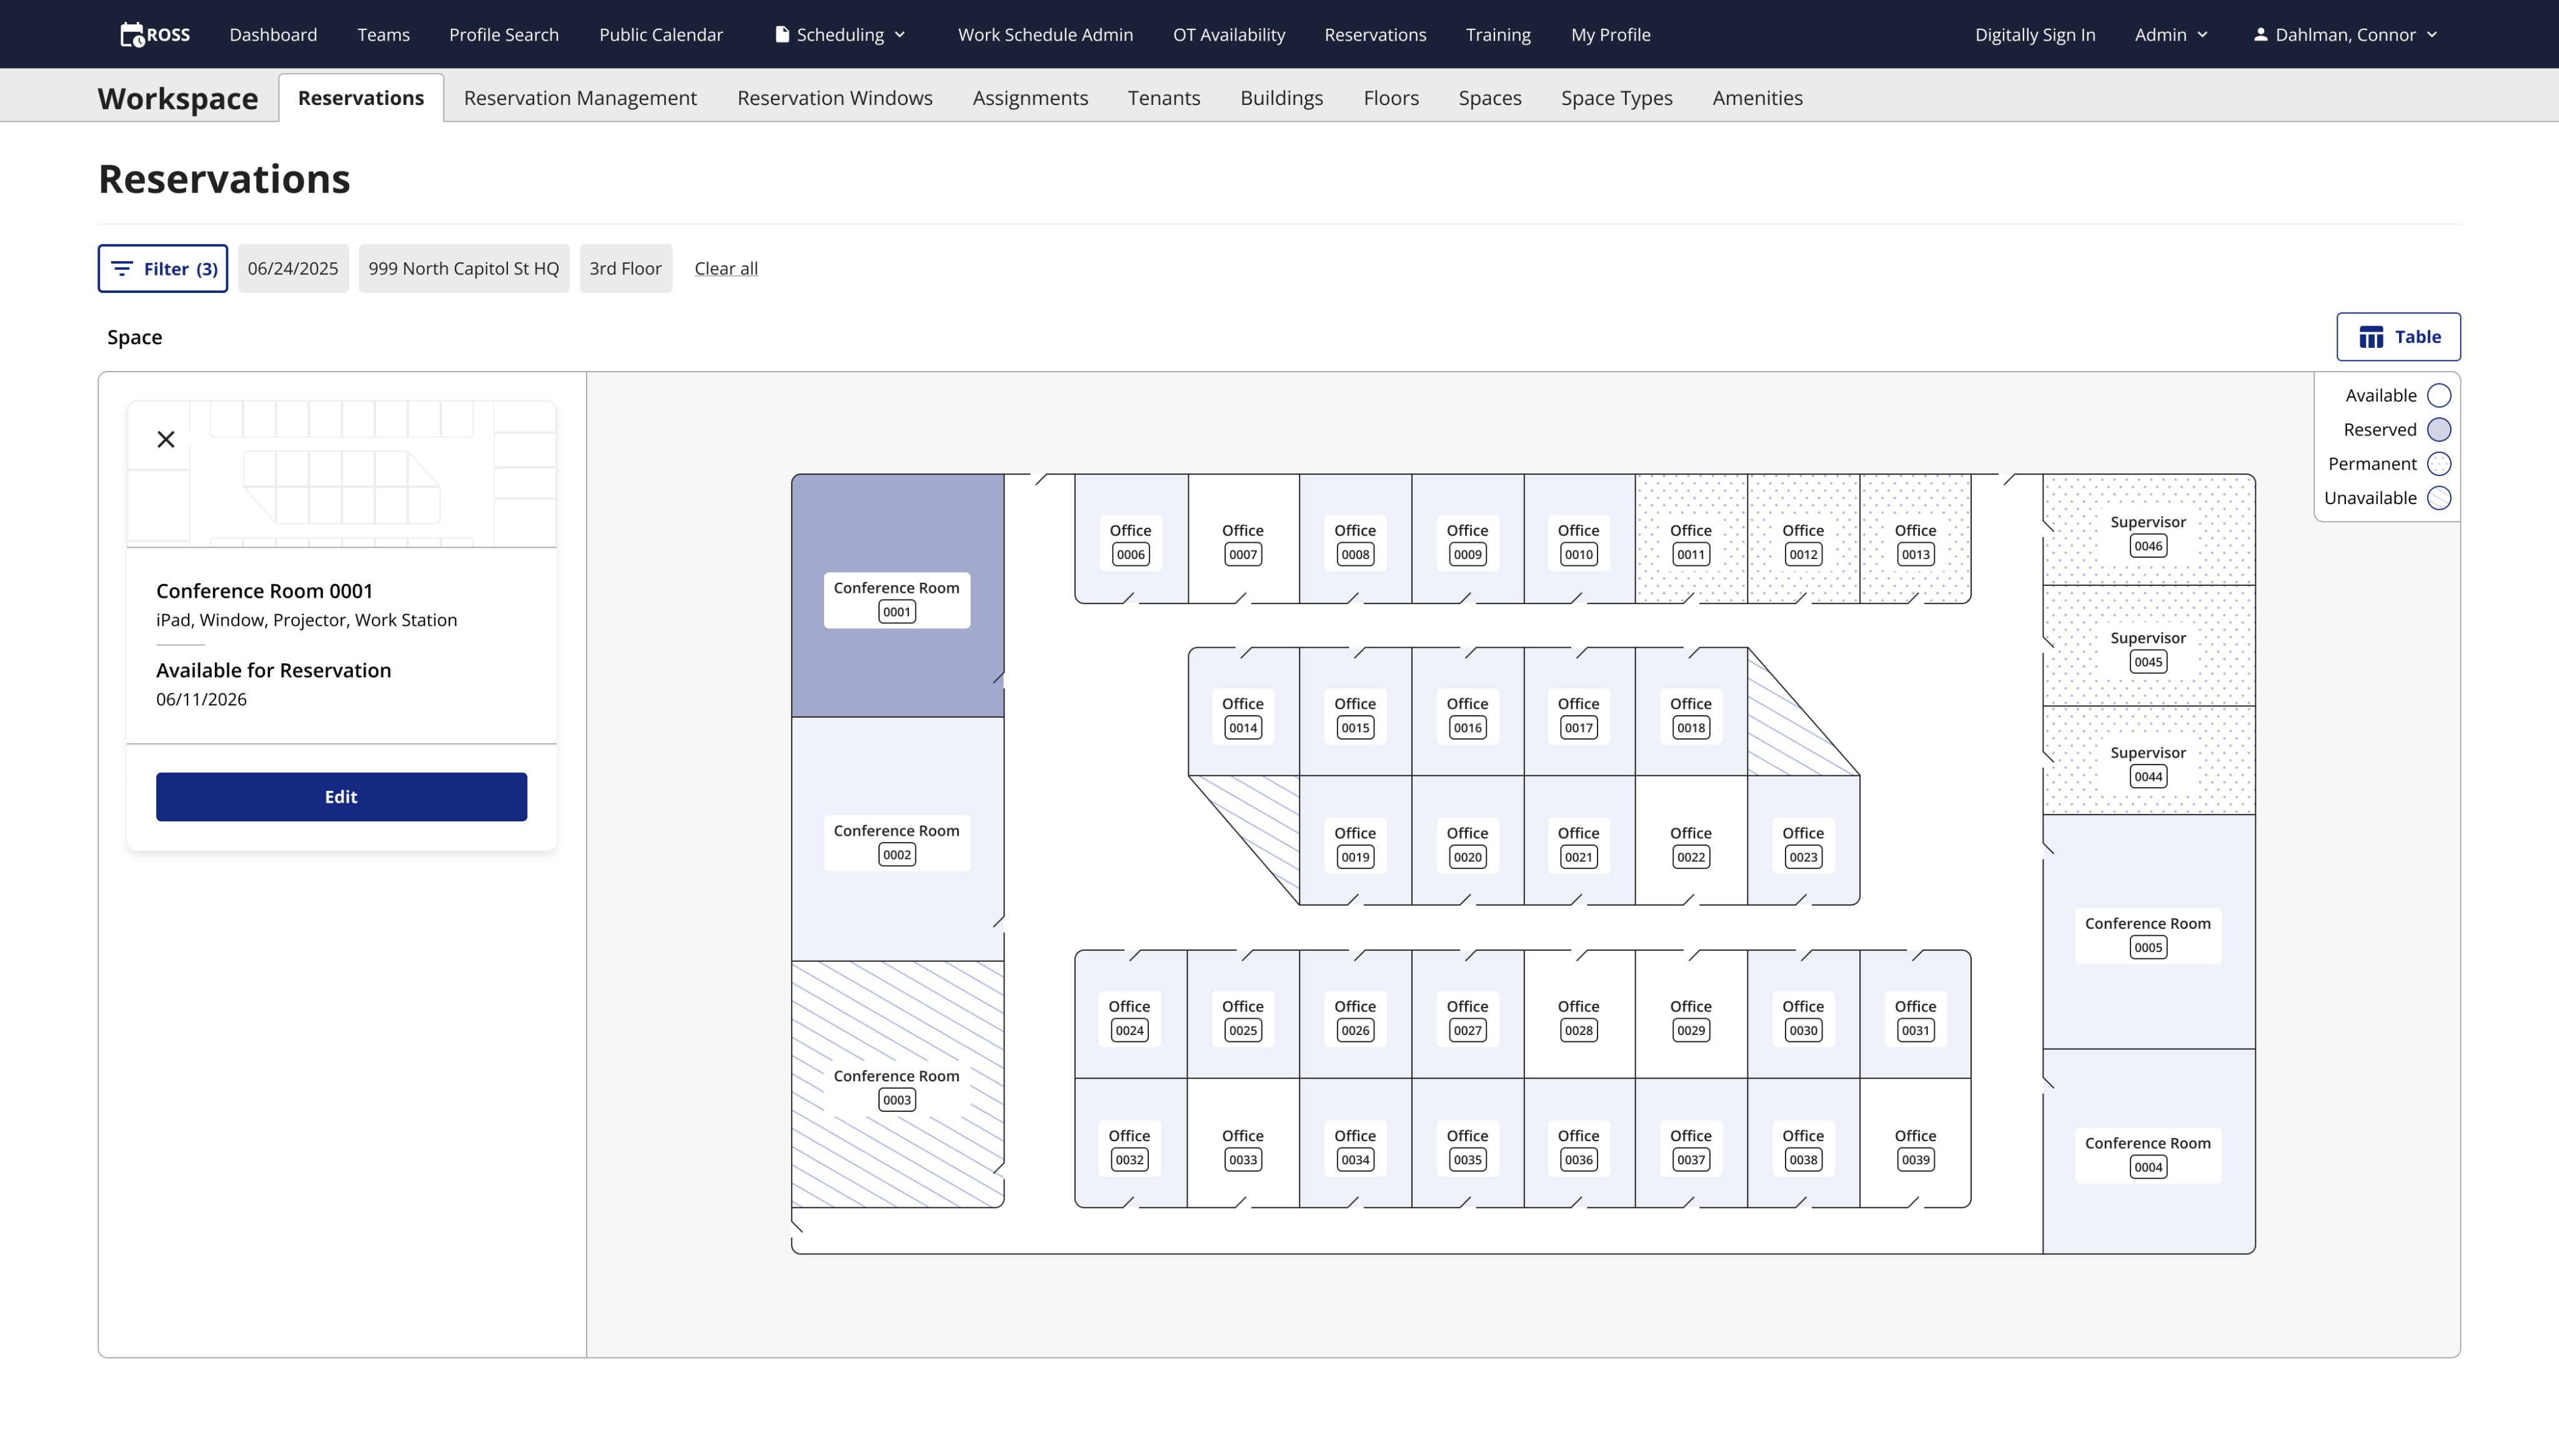The height and width of the screenshot is (1456, 2559).
Task: Click the Unavailable hatched legend circle
Action: (x=2439, y=498)
